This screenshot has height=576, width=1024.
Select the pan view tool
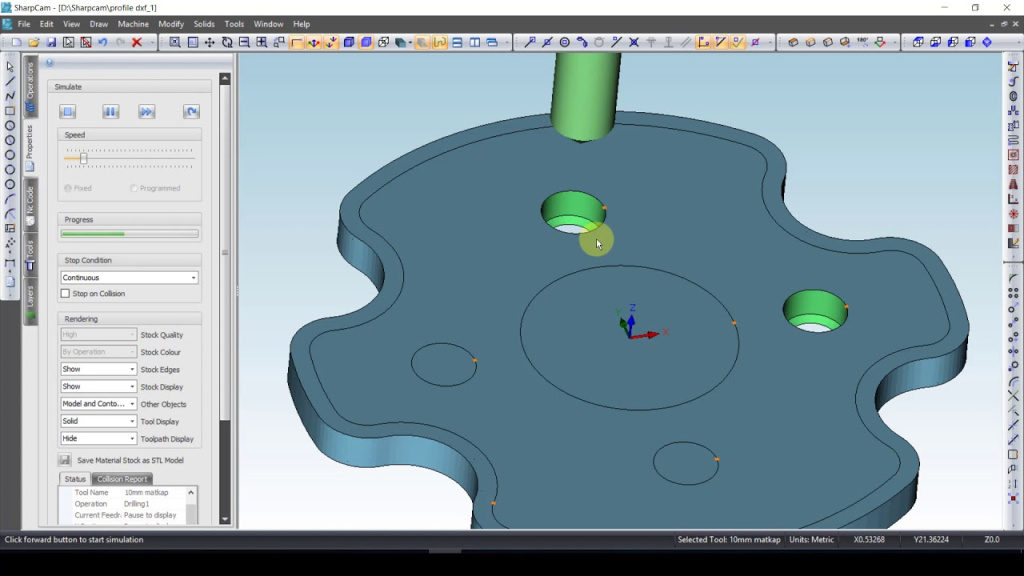coord(209,43)
